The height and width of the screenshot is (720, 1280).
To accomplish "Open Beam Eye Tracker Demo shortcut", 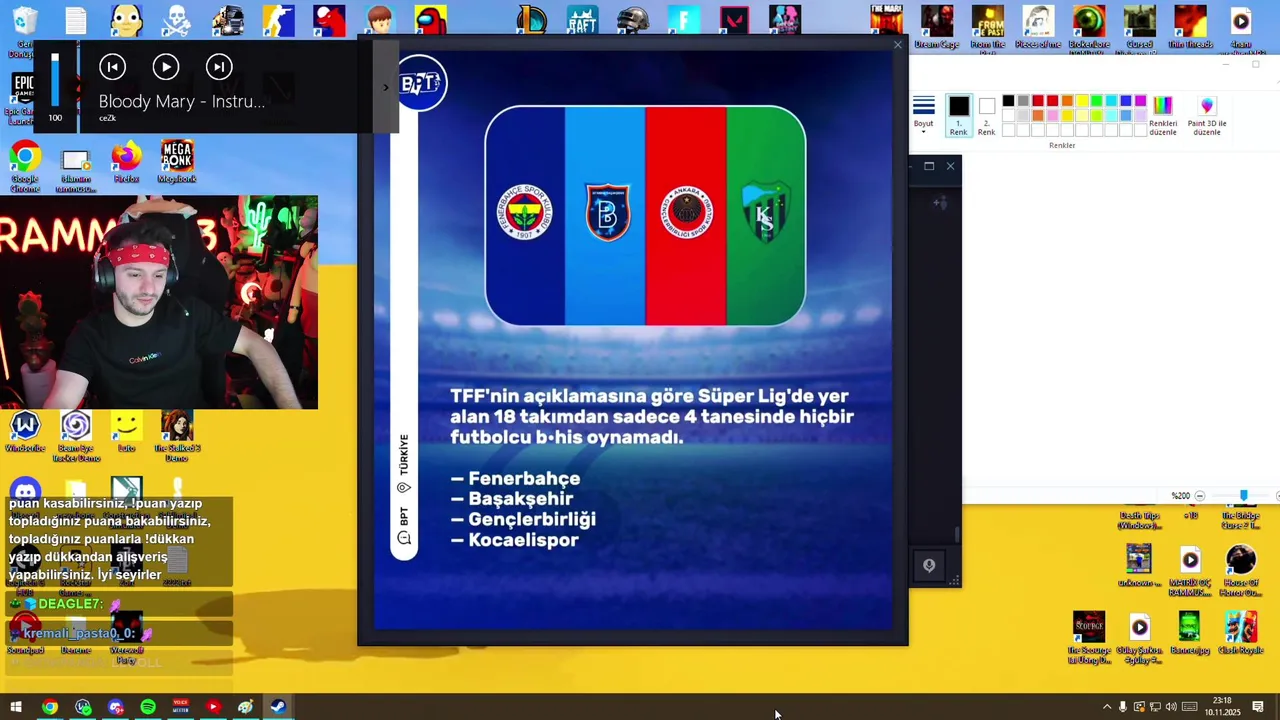I will (76, 437).
